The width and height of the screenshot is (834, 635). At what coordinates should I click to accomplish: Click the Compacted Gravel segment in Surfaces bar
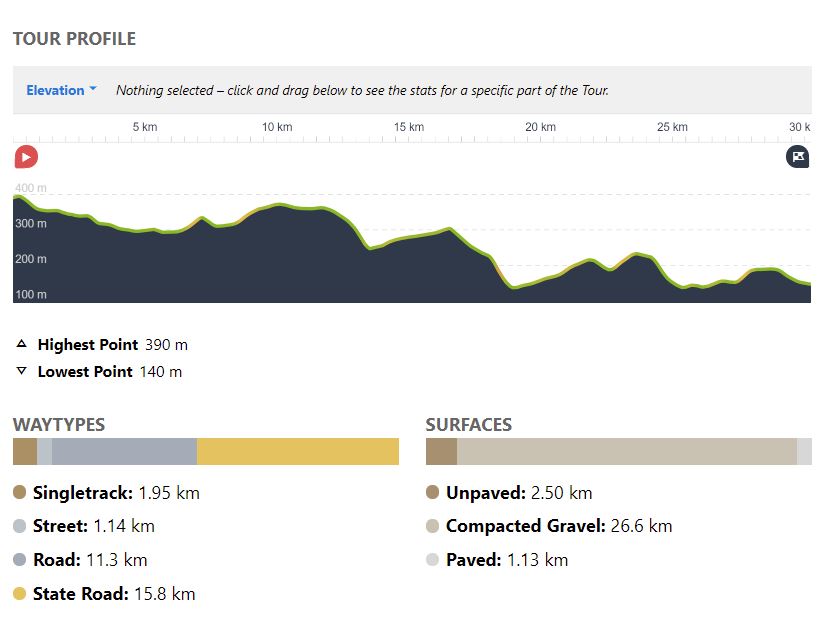point(626,452)
